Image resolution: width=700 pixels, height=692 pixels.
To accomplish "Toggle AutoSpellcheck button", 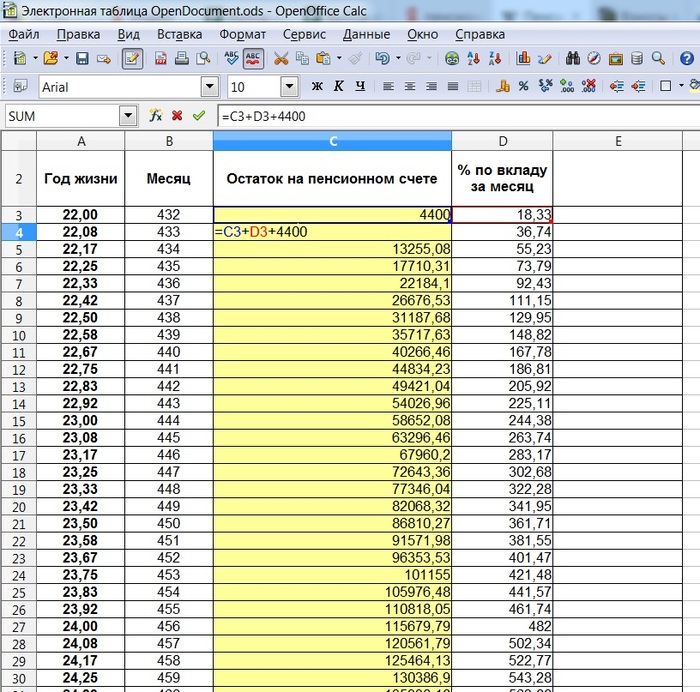I will pos(254,59).
